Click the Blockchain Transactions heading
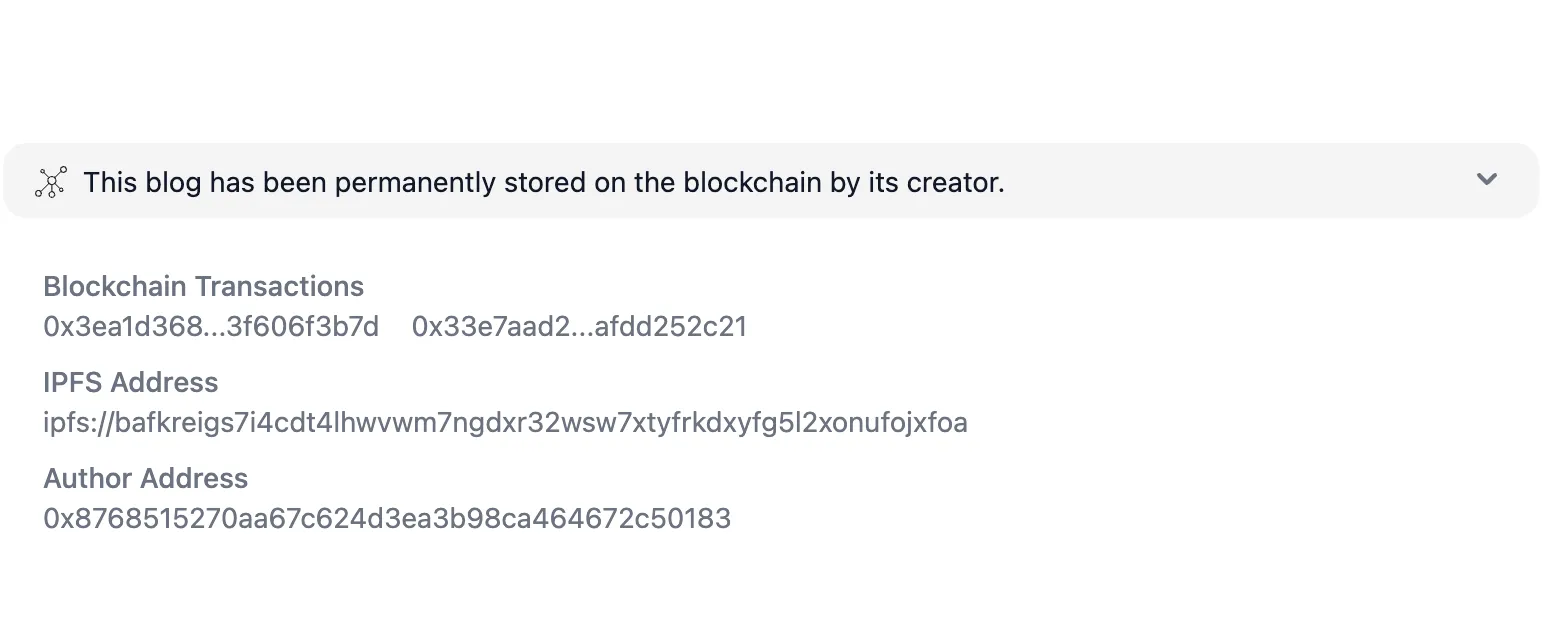Viewport: 1542px width, 630px height. (x=202, y=286)
